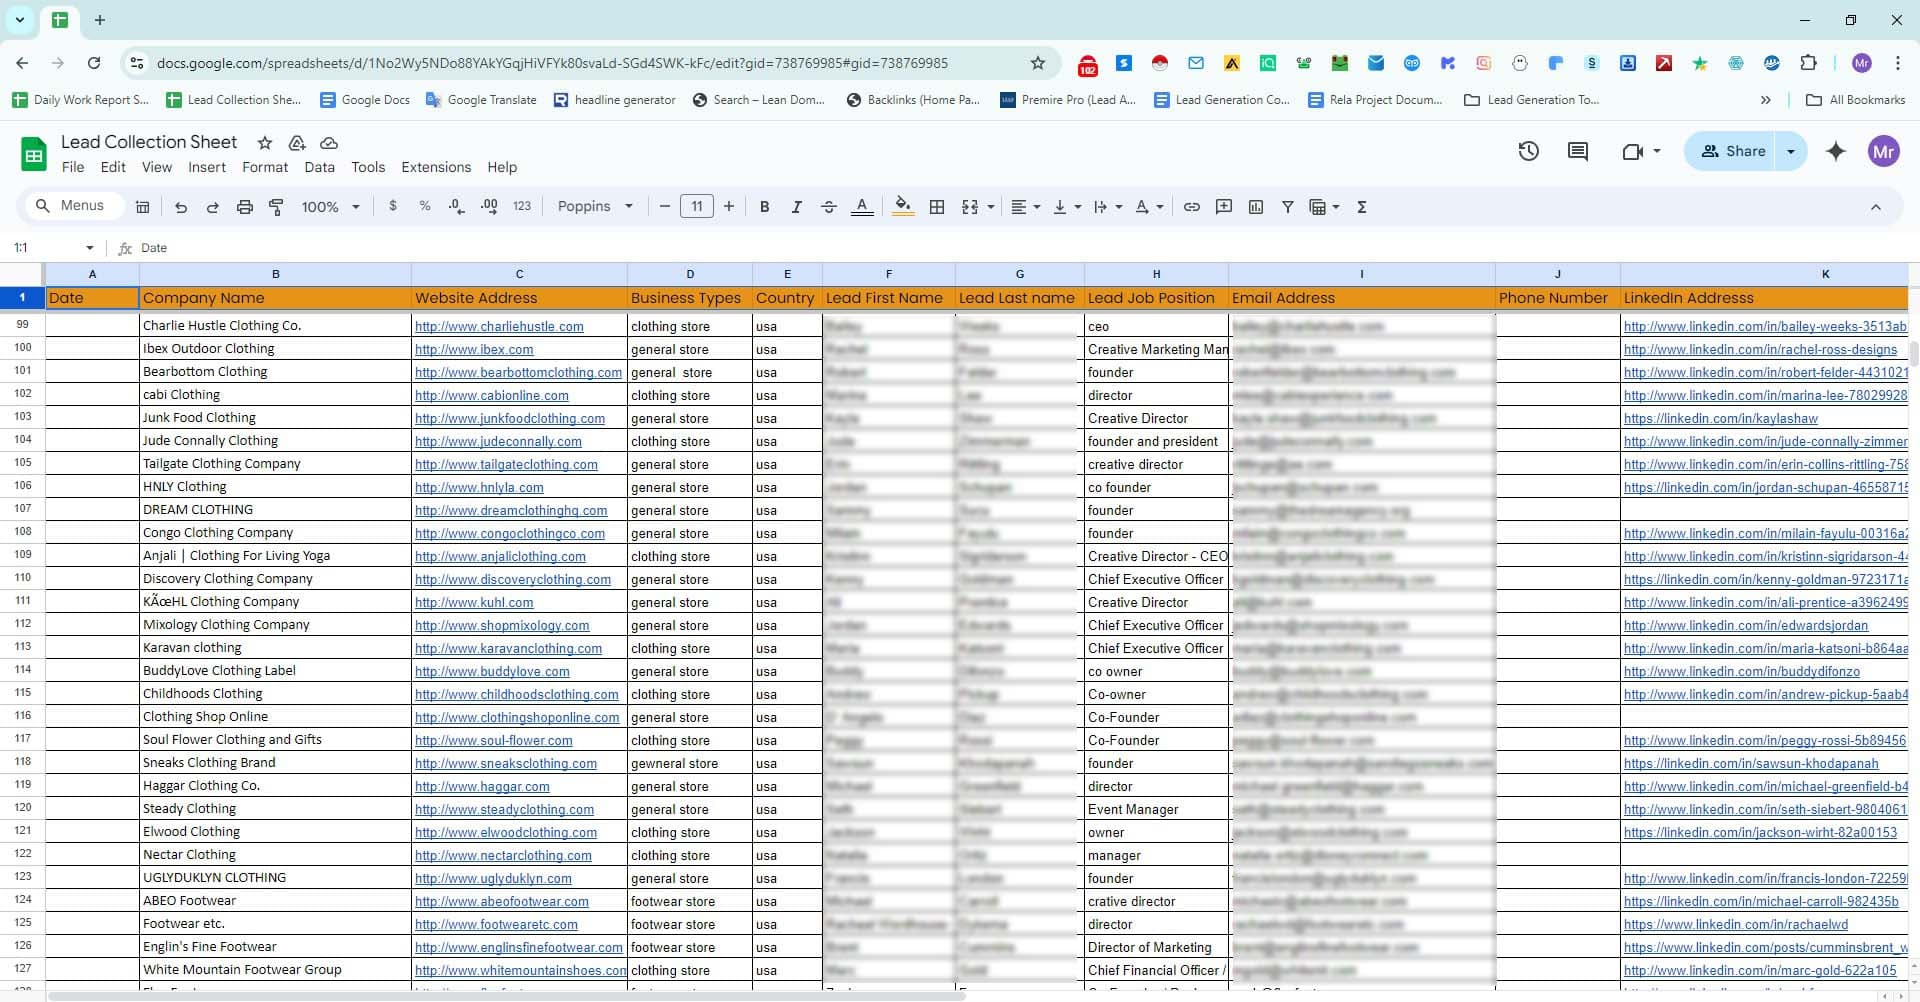Click the merge cells icon
The width and height of the screenshot is (1920, 1002).
tap(969, 207)
